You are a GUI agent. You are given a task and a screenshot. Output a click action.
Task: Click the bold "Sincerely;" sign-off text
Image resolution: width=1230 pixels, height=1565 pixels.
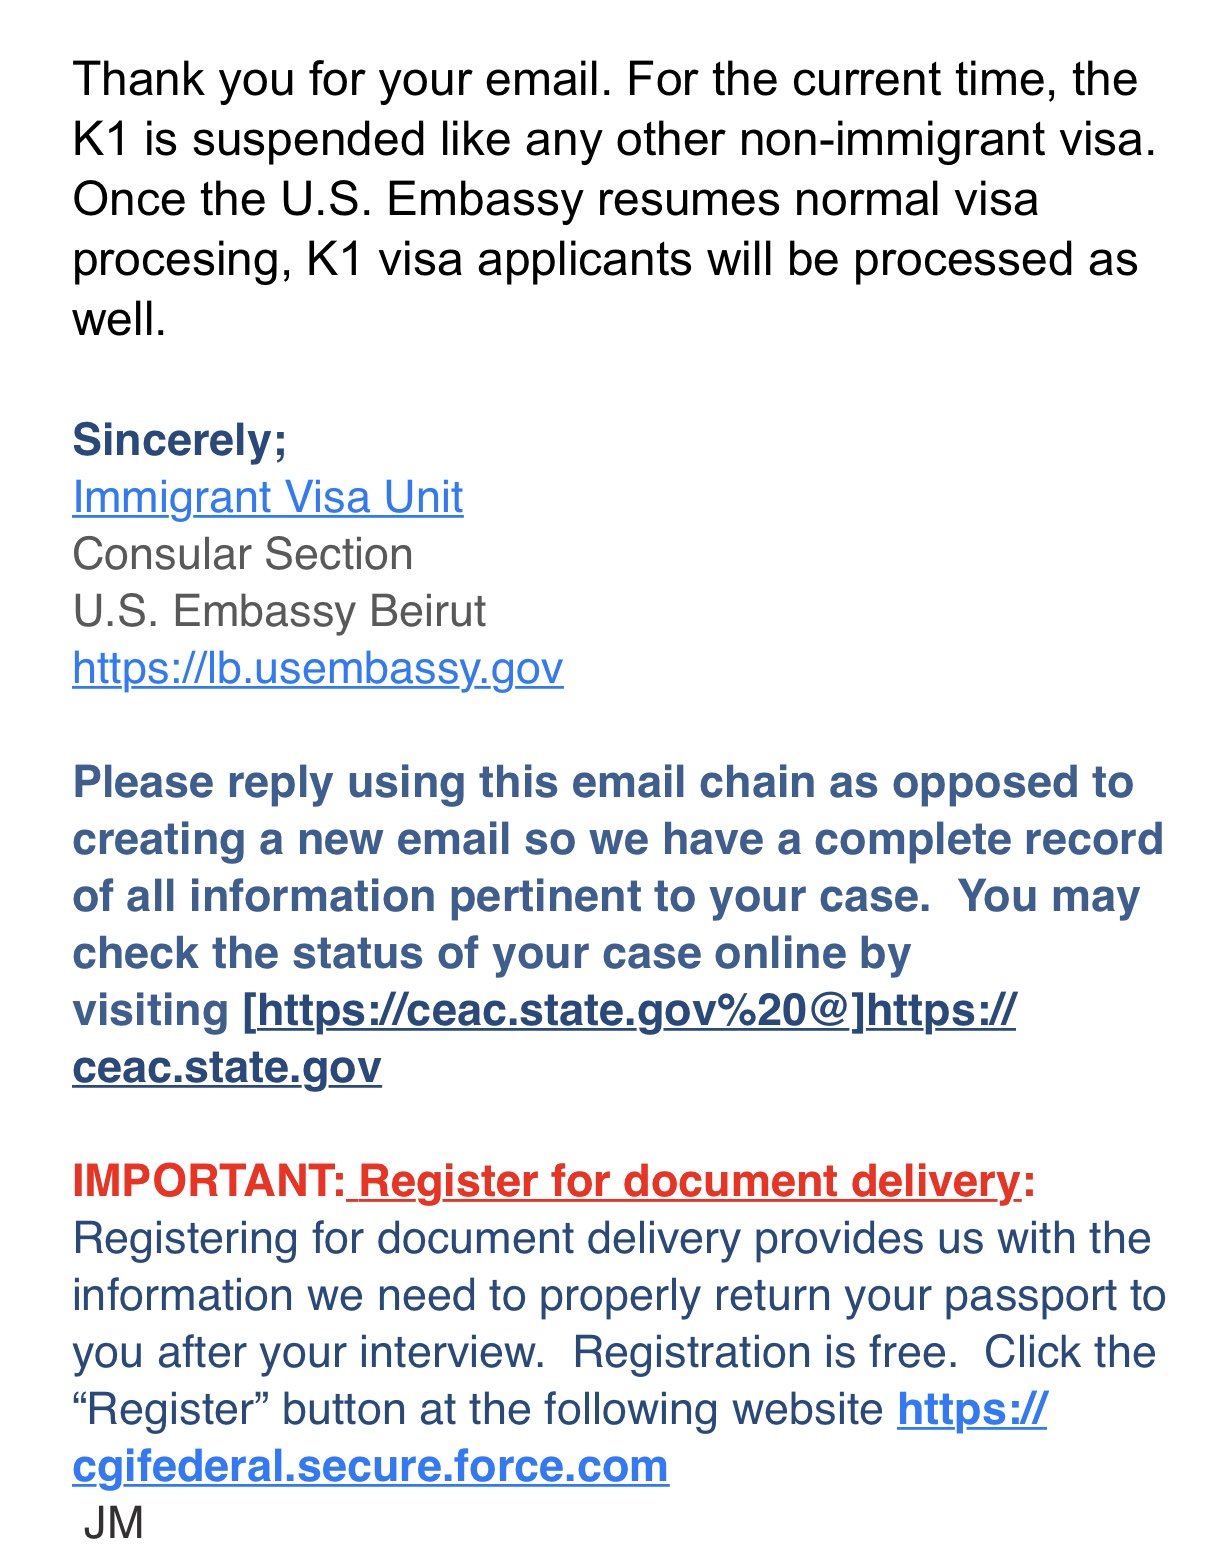pyautogui.click(x=179, y=440)
